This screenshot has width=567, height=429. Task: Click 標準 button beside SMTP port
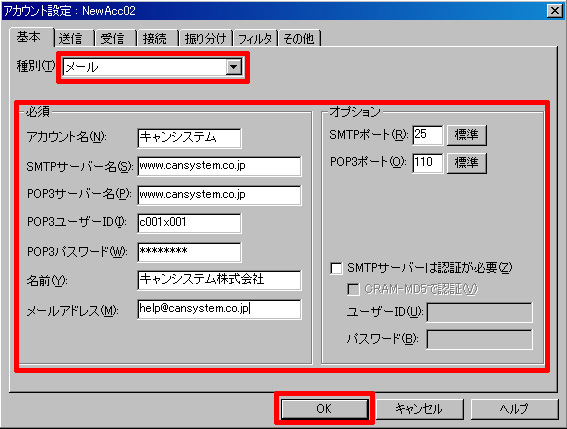tap(467, 135)
